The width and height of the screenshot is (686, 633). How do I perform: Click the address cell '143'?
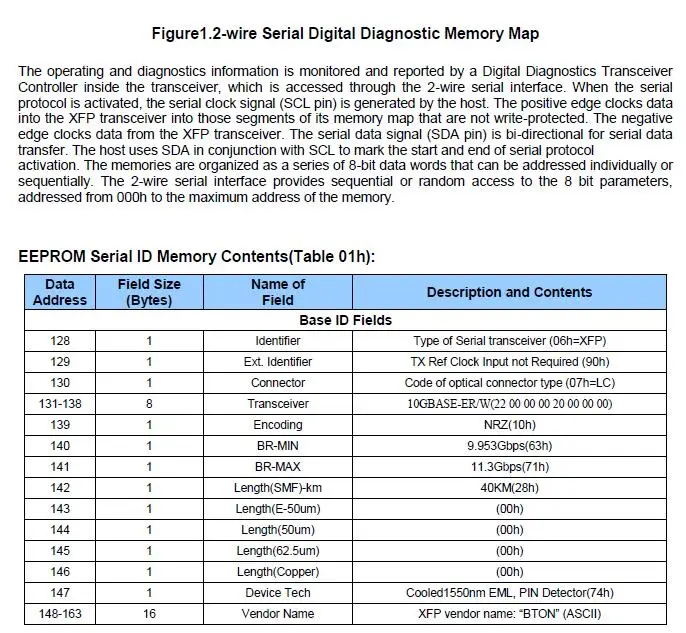(x=60, y=509)
